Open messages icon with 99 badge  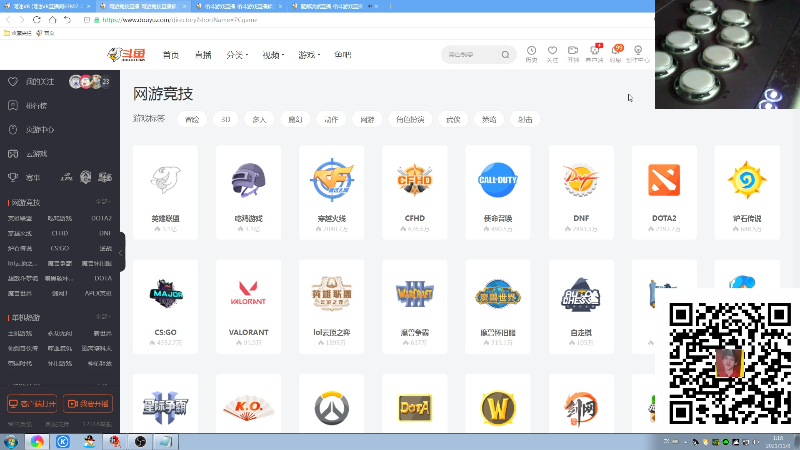point(616,54)
